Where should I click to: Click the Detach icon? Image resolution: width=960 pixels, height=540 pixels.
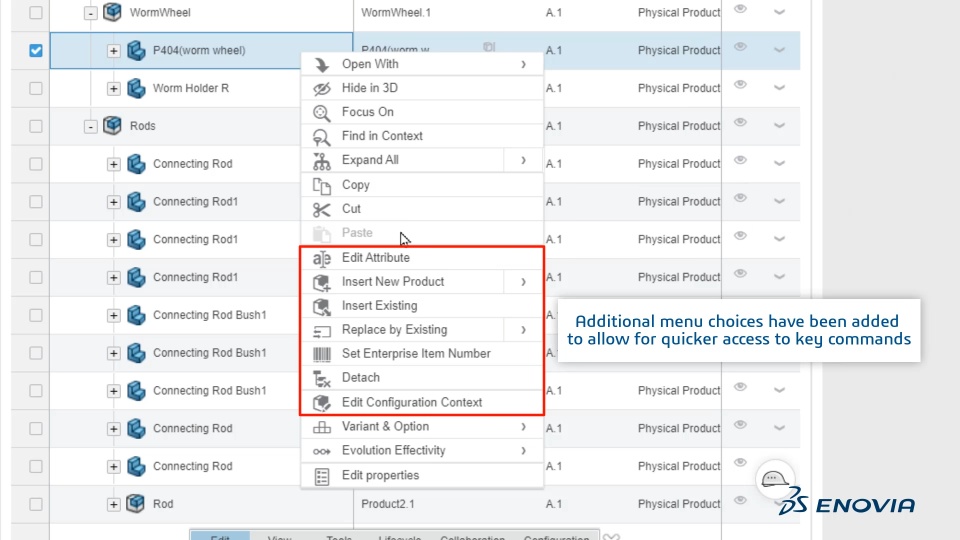click(321, 378)
